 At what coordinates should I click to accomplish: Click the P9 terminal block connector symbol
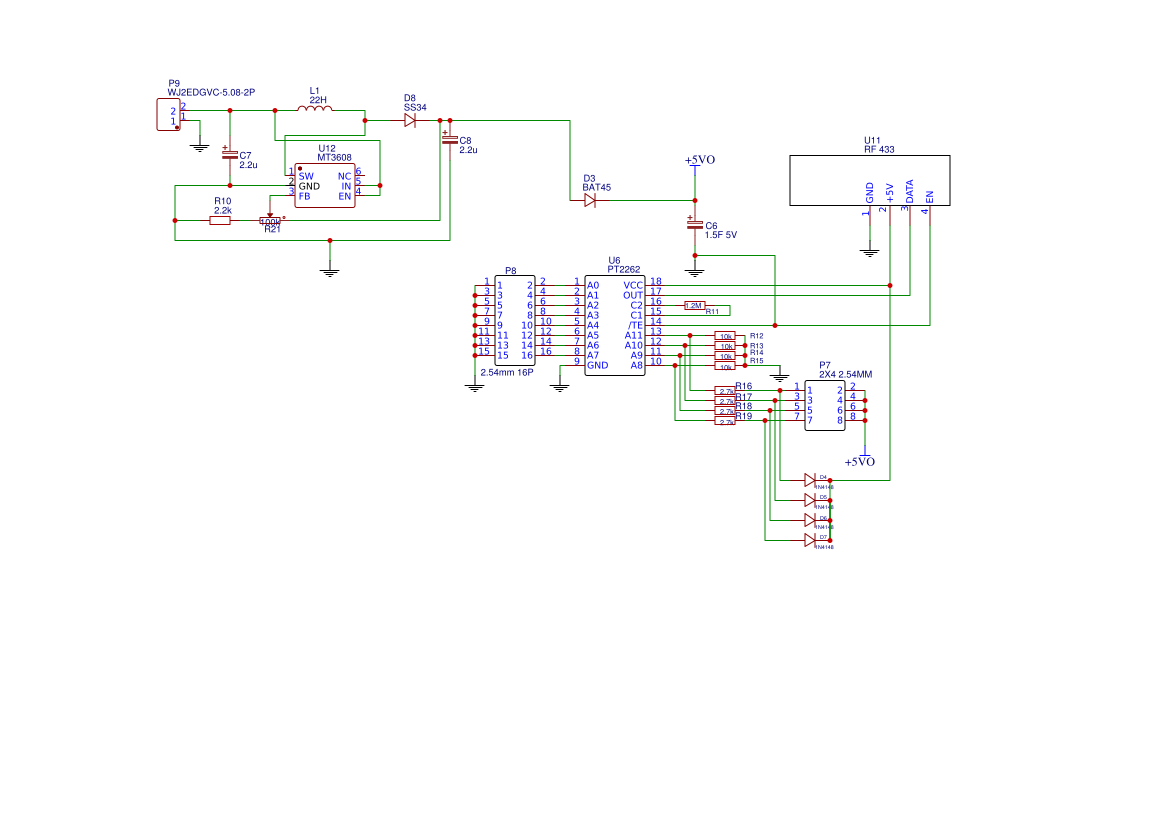coord(168,114)
